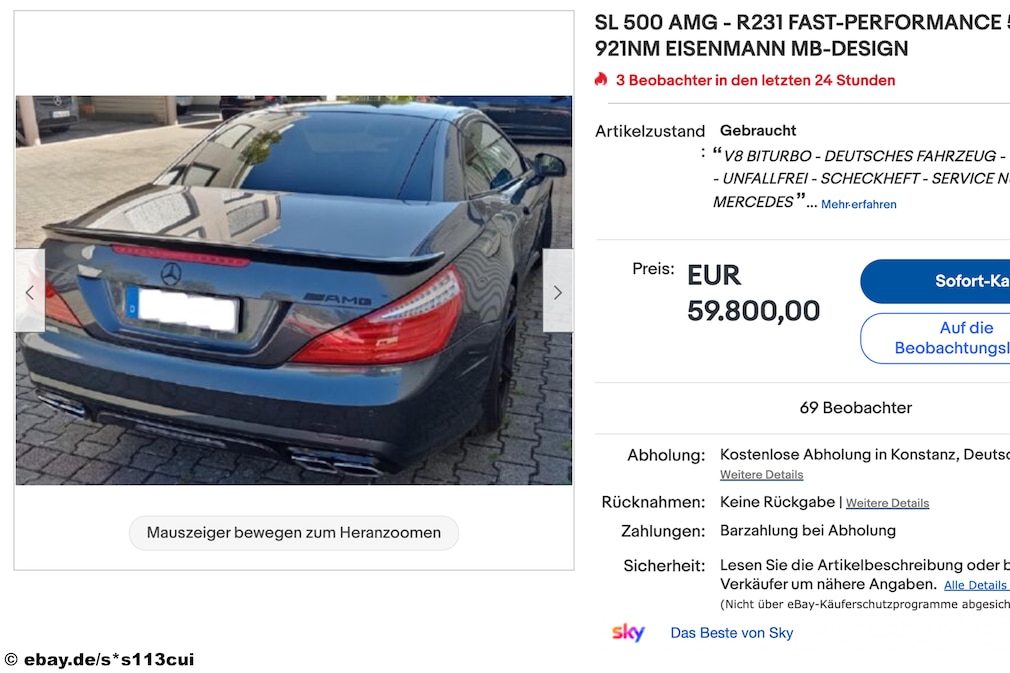Open Weitere Details under Abholung
1010x673 pixels.
tap(761, 475)
